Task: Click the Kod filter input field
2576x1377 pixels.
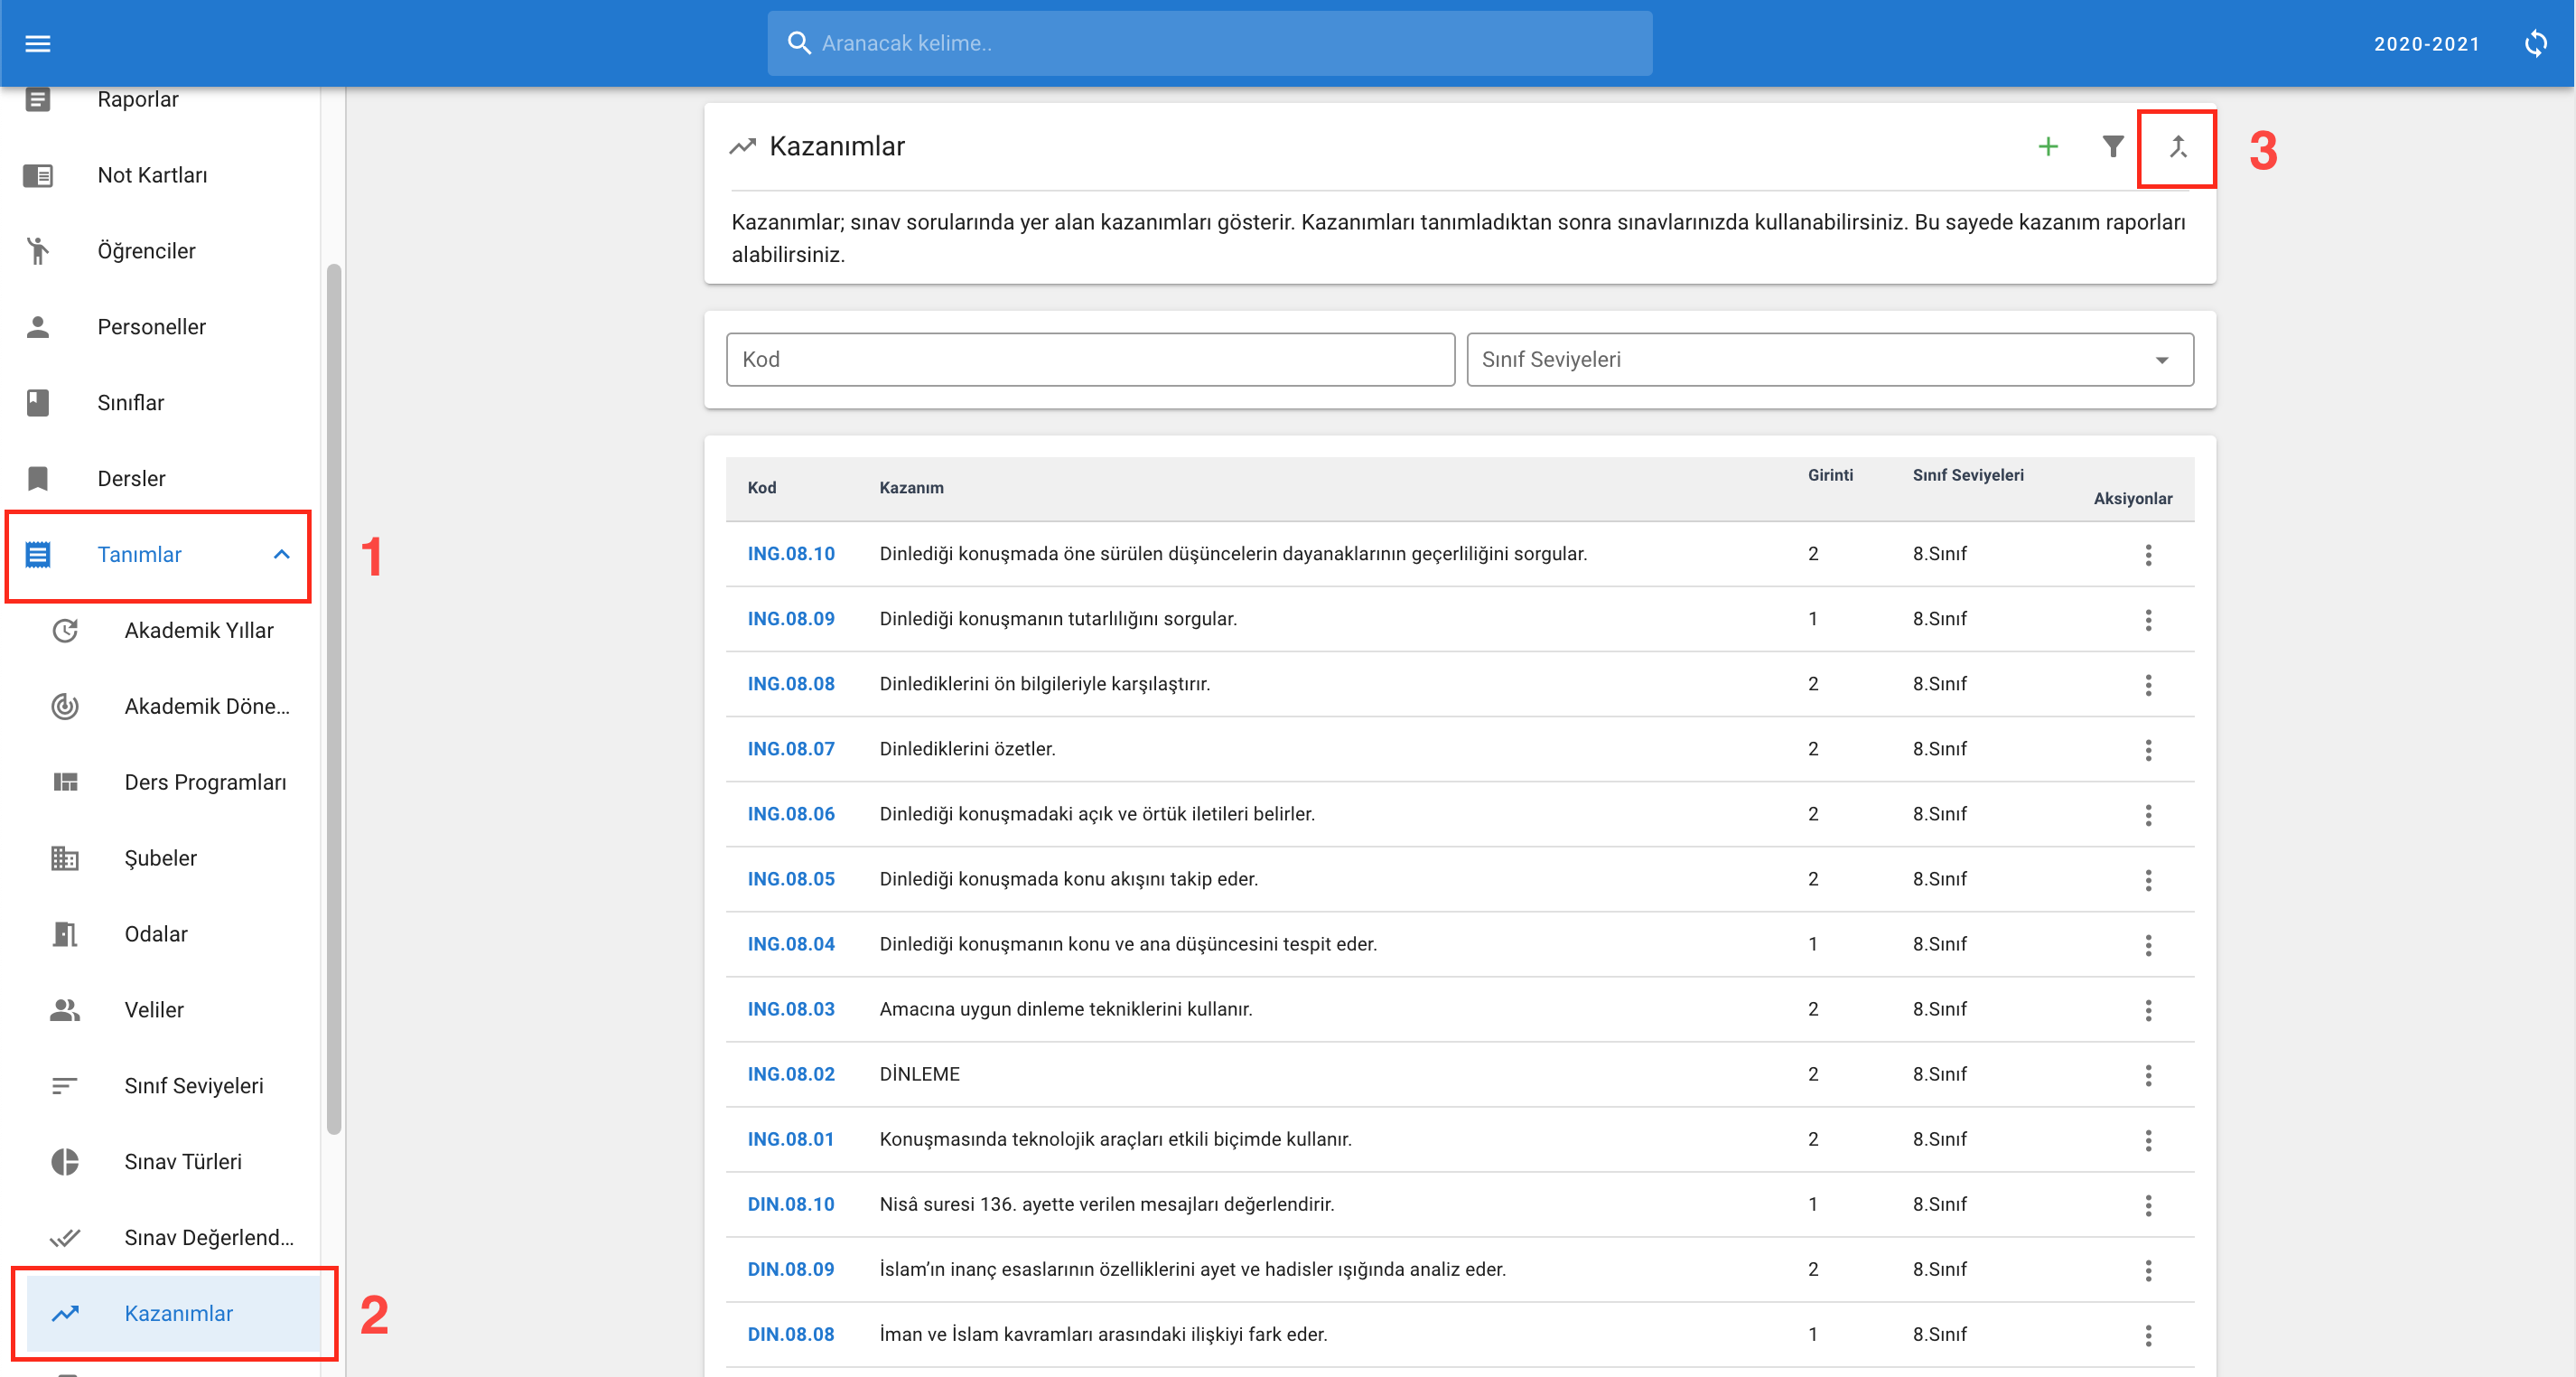Action: coord(1090,360)
